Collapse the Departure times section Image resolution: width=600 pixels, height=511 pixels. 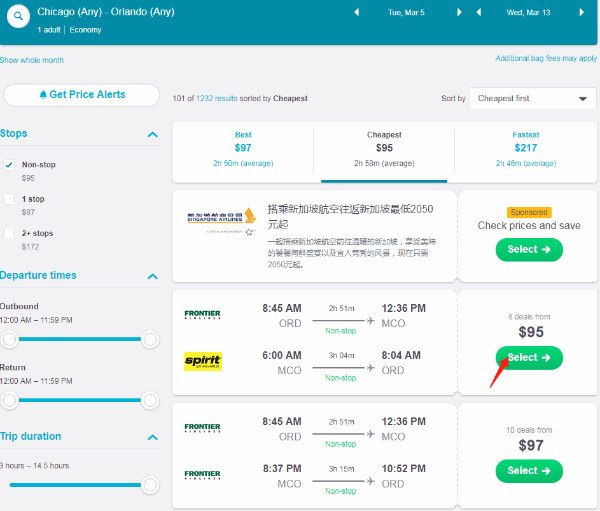pos(153,276)
